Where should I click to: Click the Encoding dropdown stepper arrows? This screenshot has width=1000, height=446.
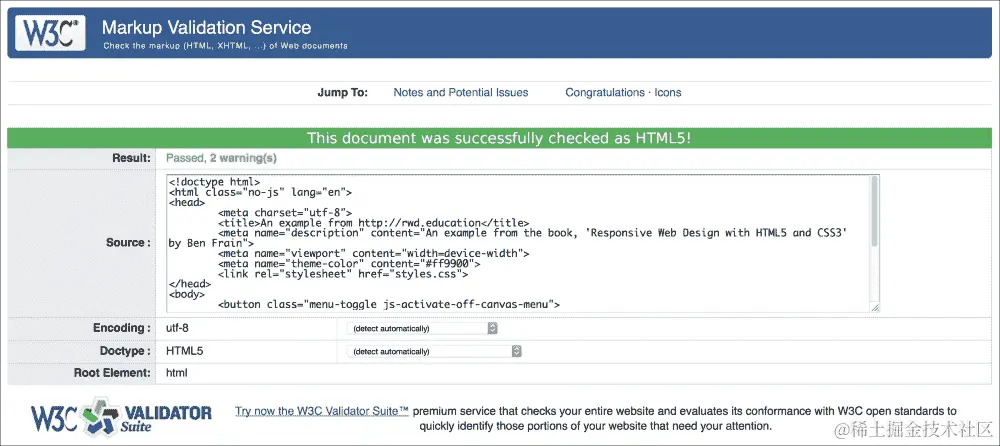click(492, 328)
